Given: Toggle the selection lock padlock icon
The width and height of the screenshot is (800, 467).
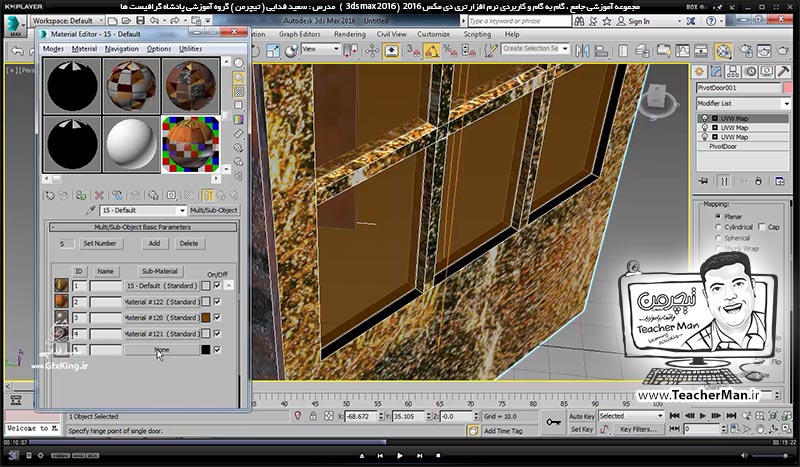Looking at the screenshot, I should click(313, 416).
